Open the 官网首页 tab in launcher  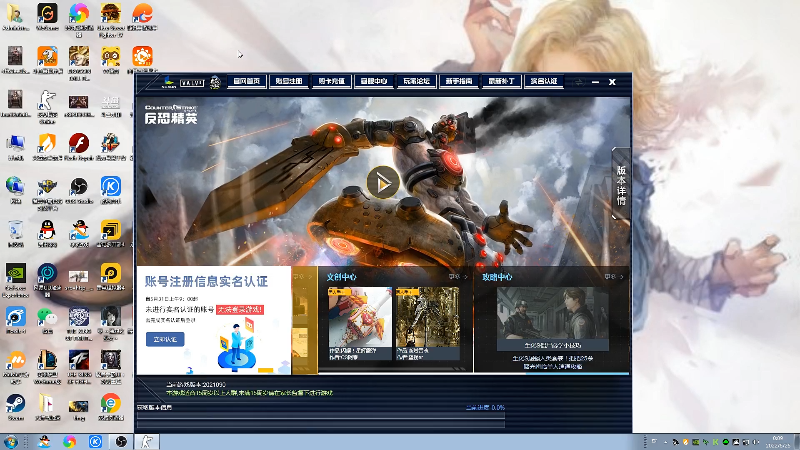247,81
